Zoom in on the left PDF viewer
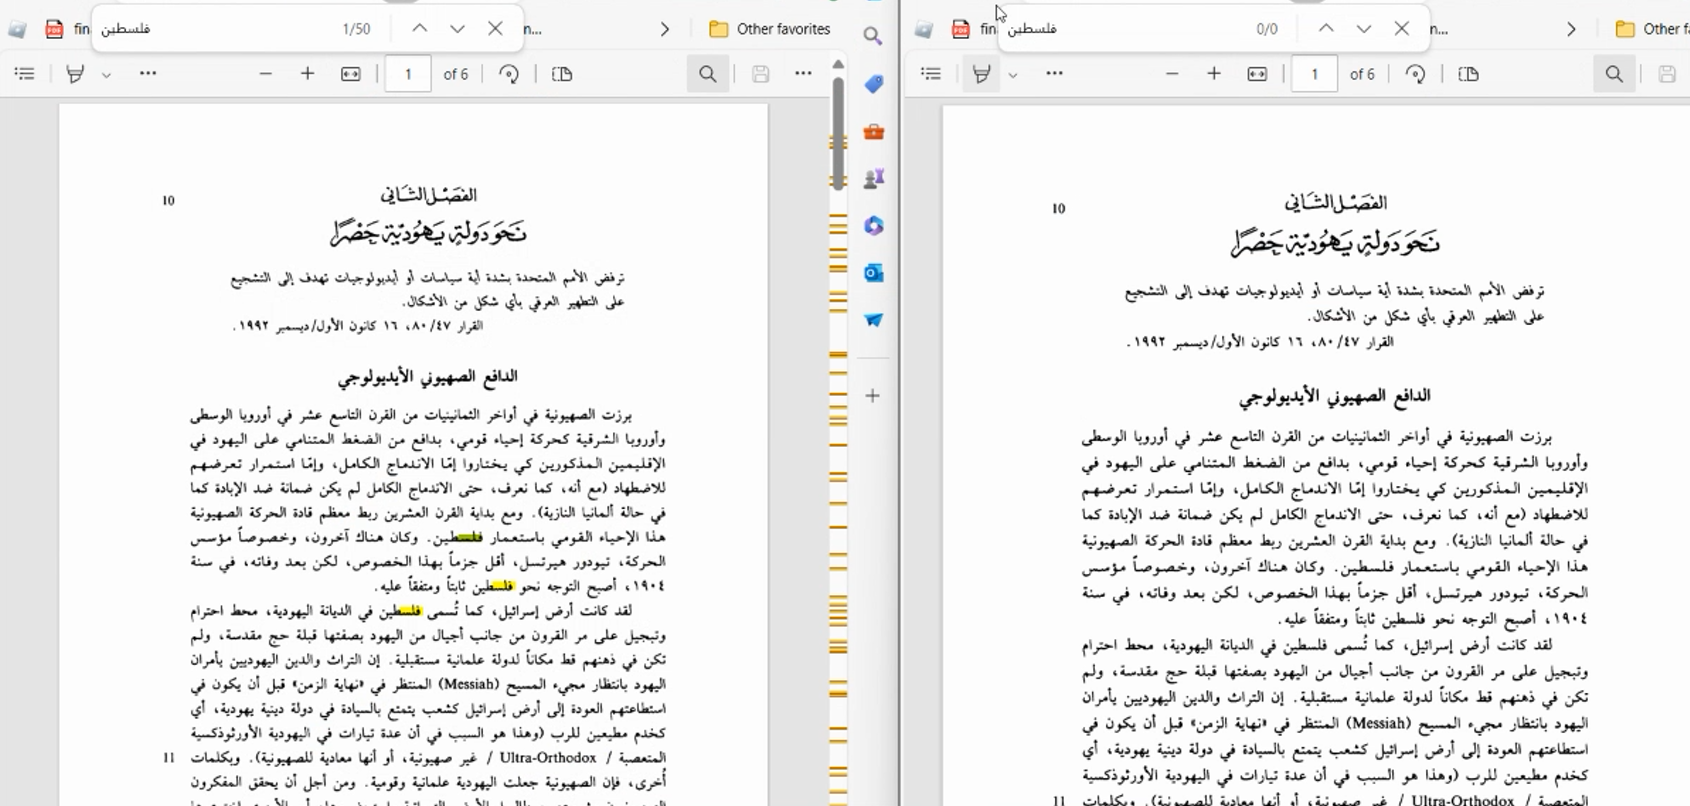1690x806 pixels. (308, 74)
